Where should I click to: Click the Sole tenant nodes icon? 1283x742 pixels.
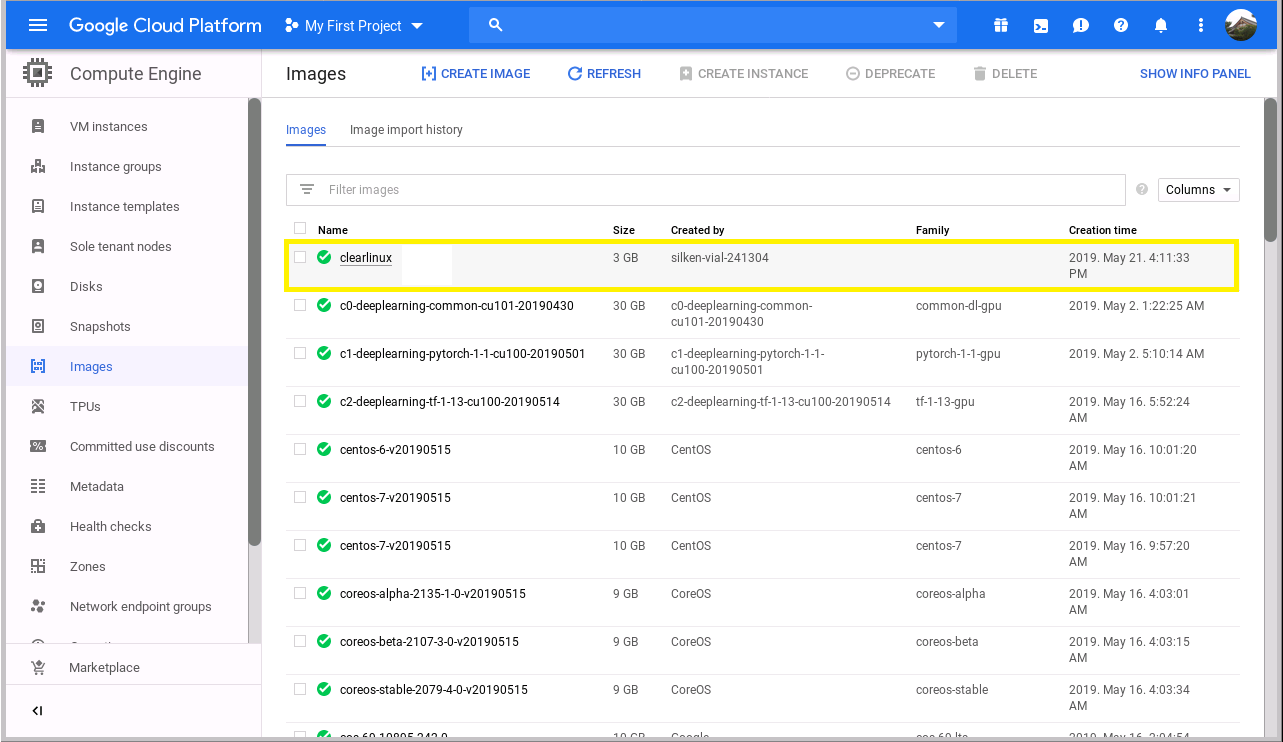38,246
